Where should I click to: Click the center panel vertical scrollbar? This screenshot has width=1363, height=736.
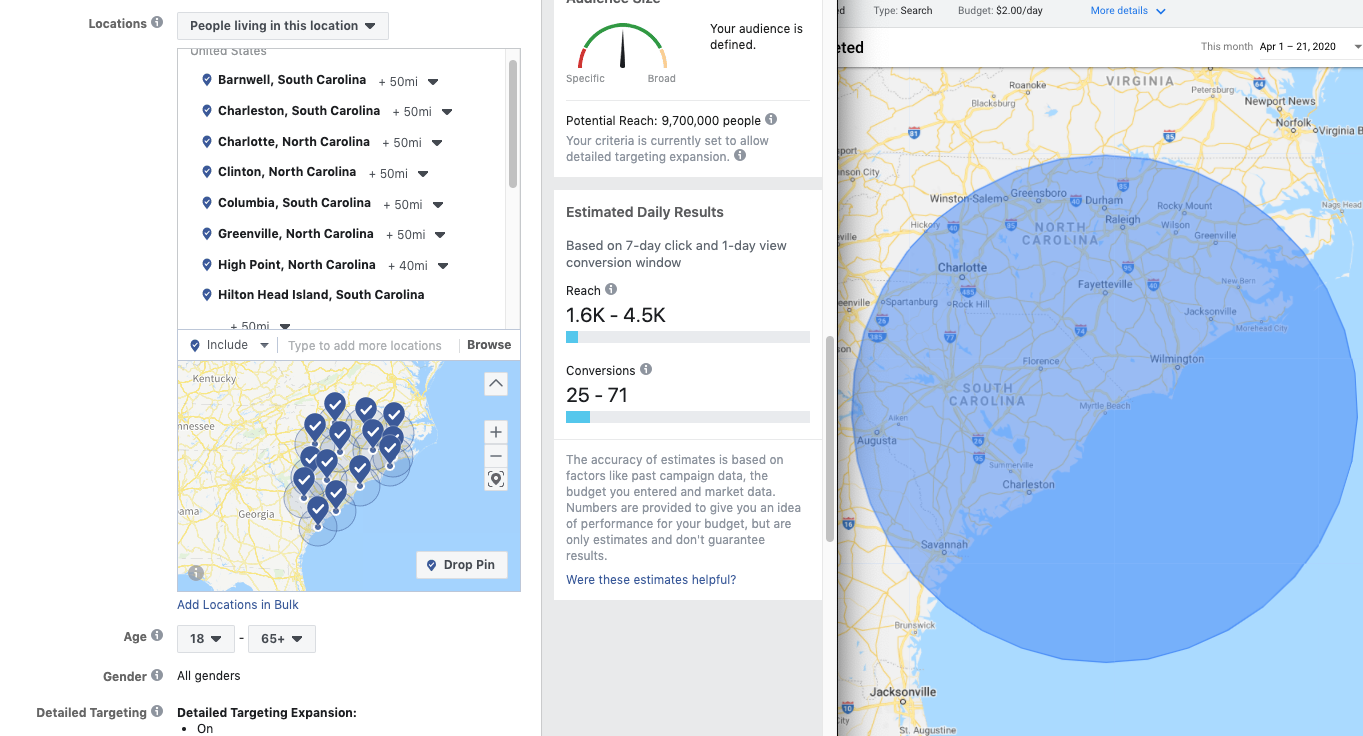pos(829,440)
